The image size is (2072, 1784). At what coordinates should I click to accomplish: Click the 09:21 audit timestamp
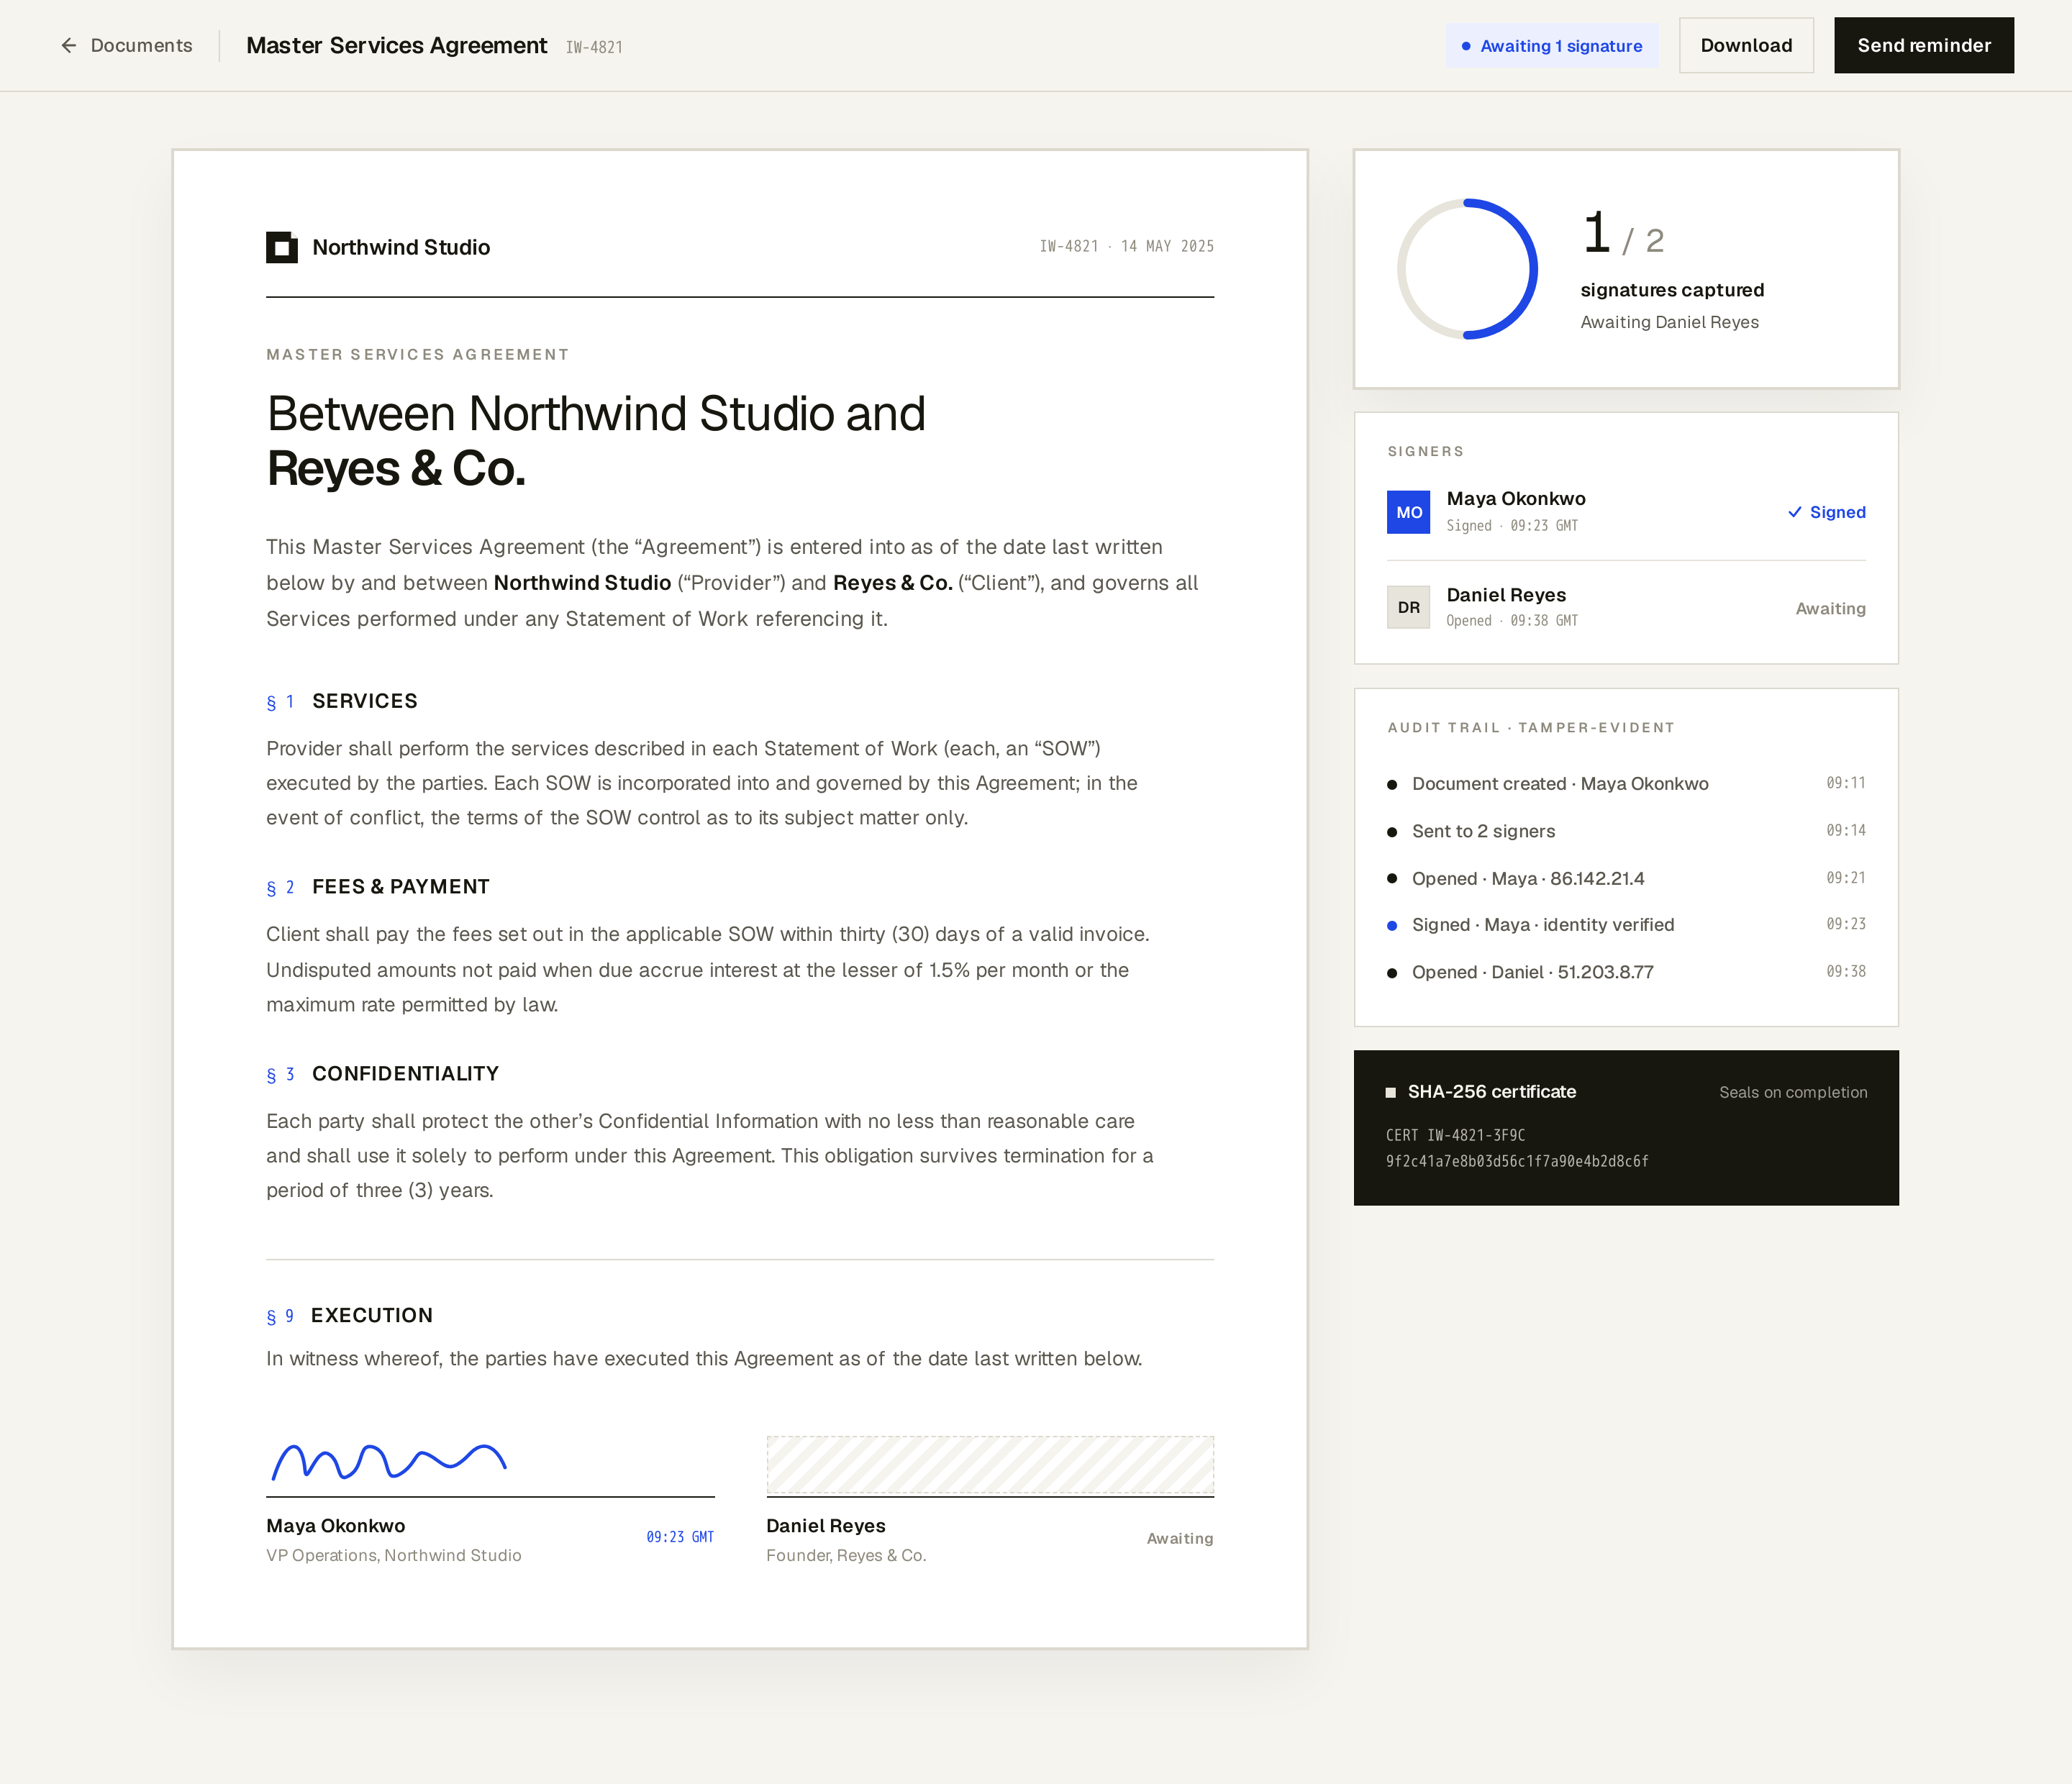point(1846,878)
